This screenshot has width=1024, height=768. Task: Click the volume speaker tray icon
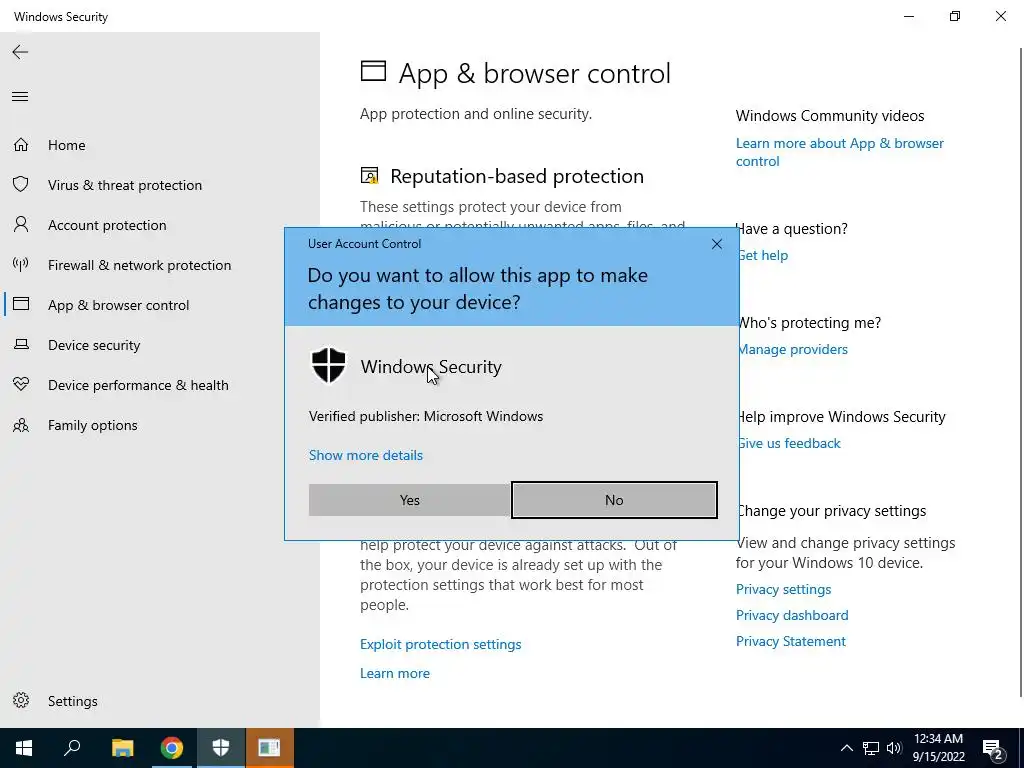point(894,748)
